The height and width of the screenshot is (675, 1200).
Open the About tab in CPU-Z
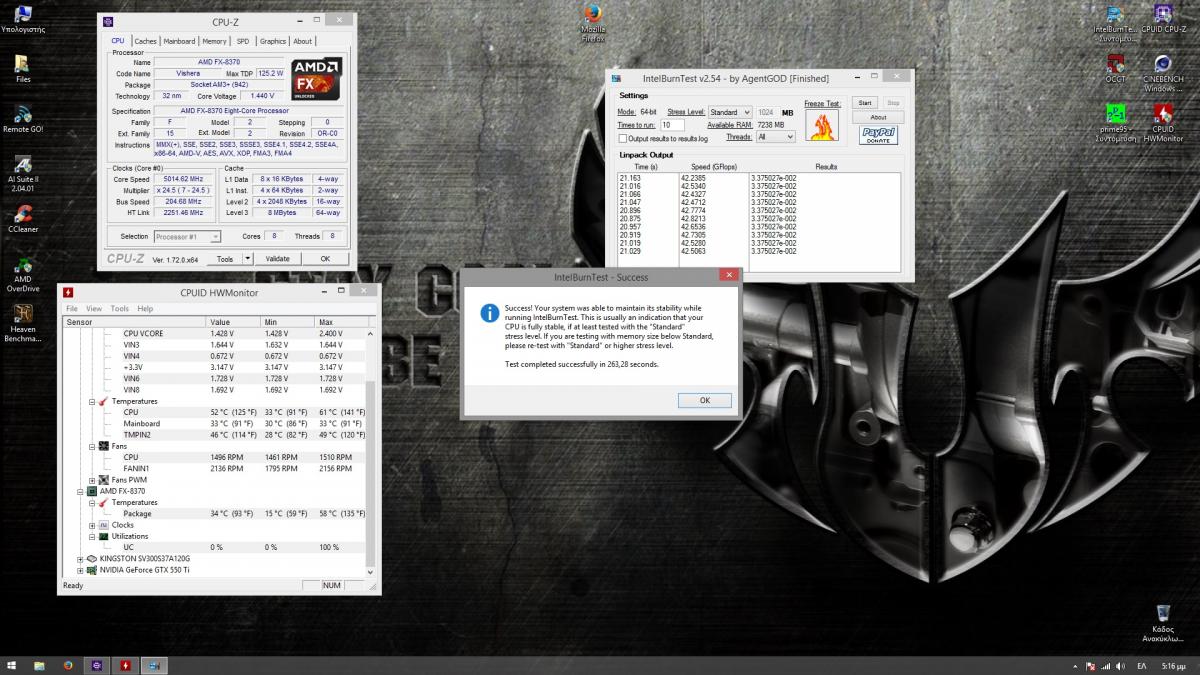coord(302,41)
